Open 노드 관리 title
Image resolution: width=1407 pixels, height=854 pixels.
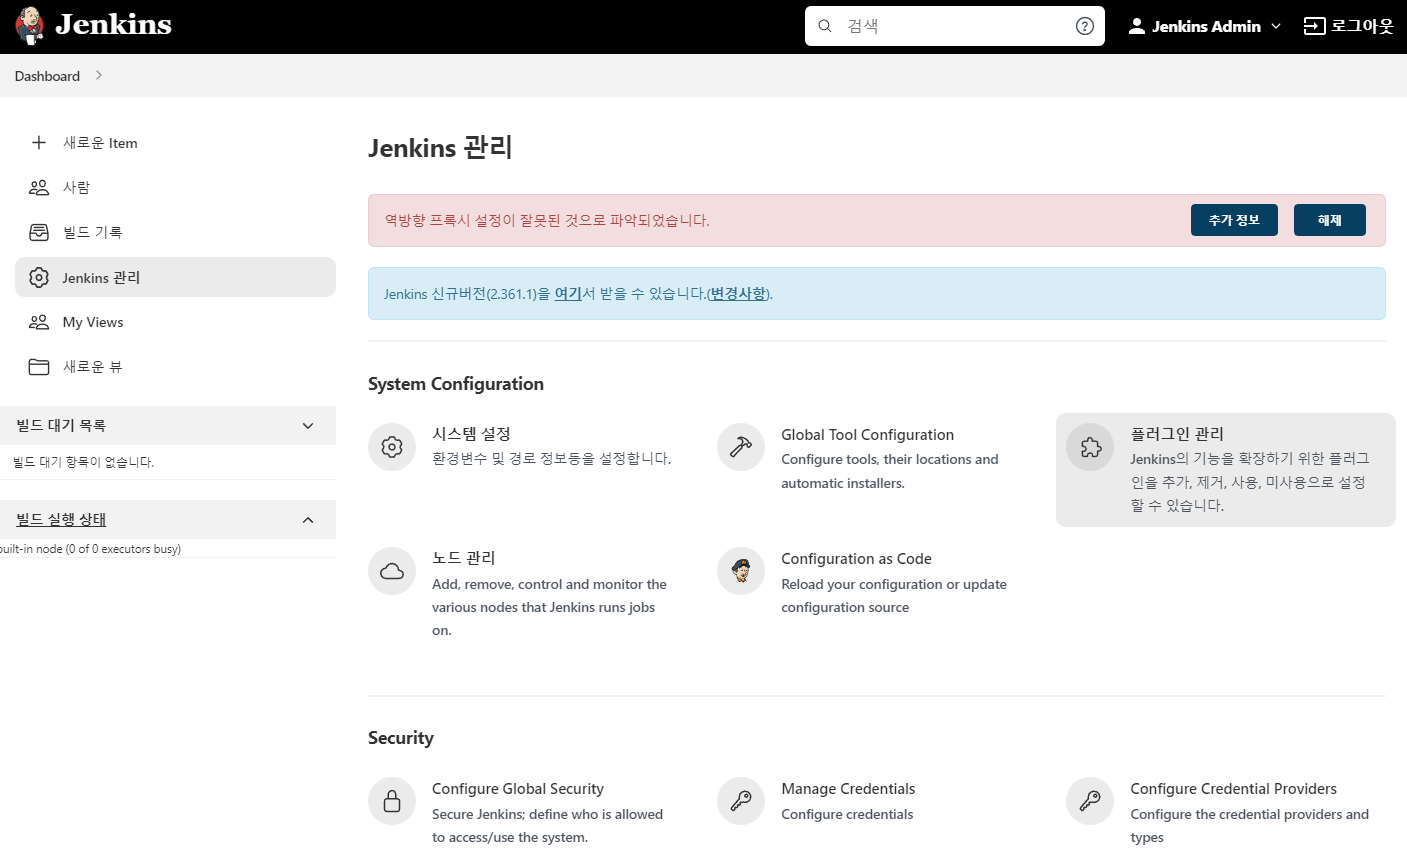click(x=463, y=558)
